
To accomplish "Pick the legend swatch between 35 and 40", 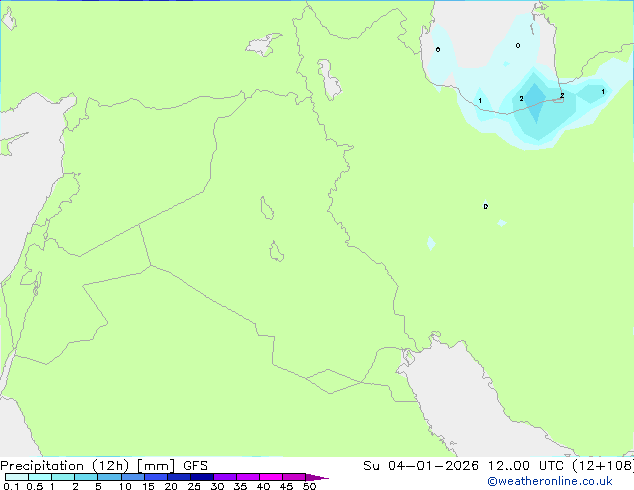I will 248,477.
